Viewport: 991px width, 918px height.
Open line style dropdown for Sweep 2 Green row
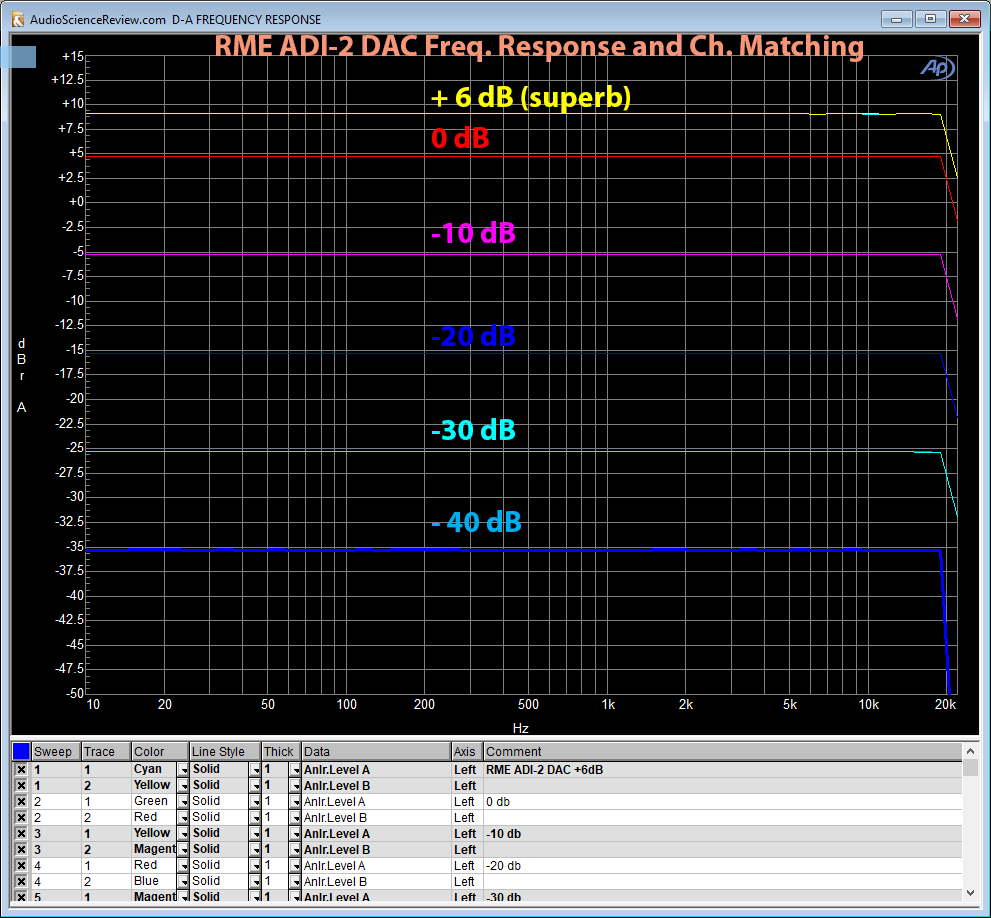(x=255, y=802)
